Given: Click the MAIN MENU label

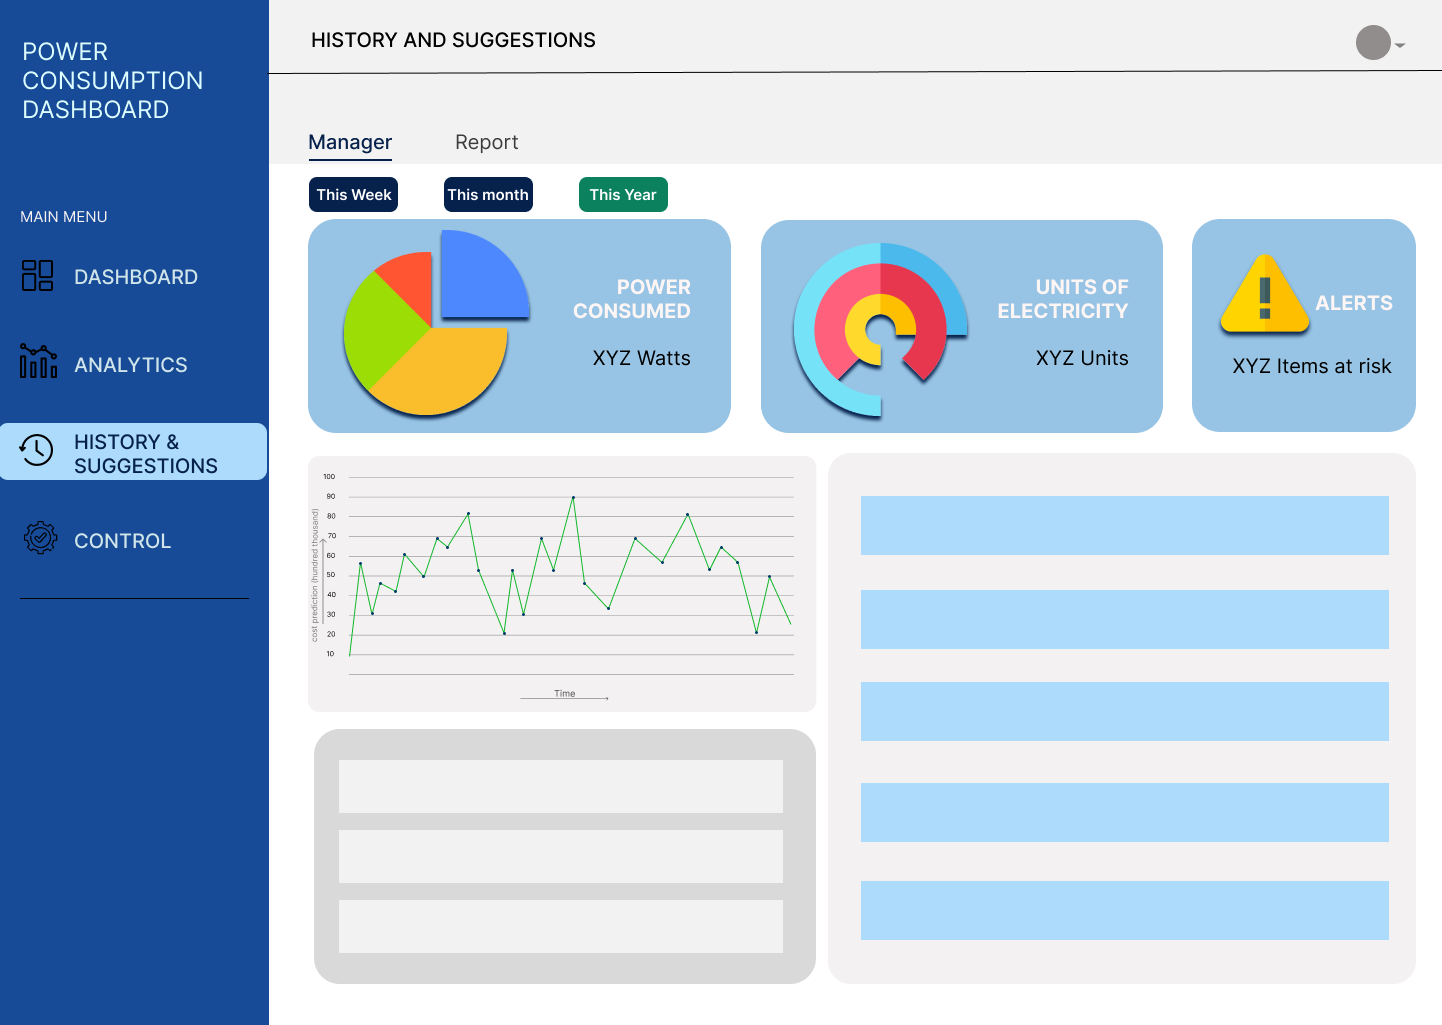Looking at the screenshot, I should (64, 217).
